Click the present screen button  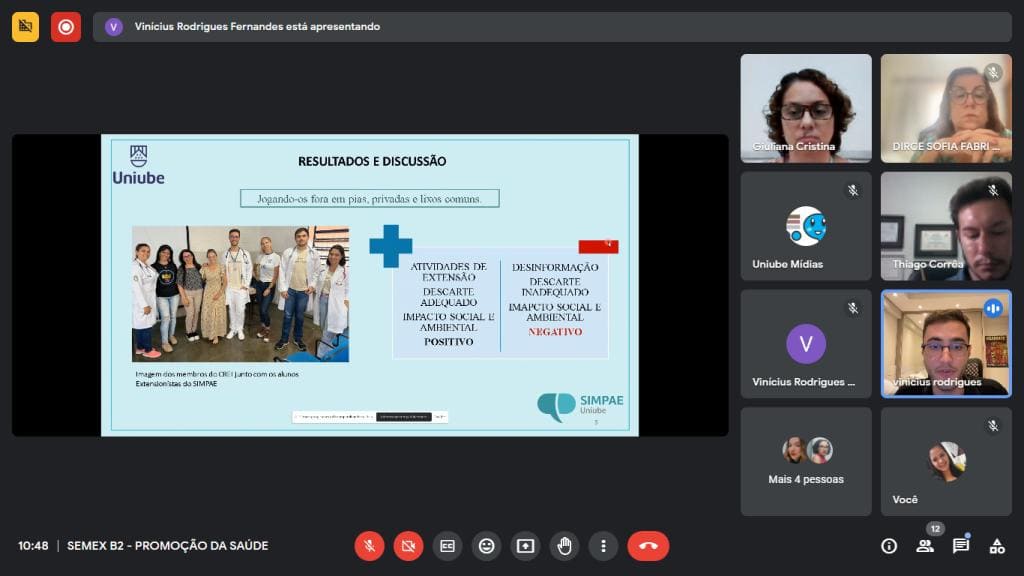pos(526,546)
